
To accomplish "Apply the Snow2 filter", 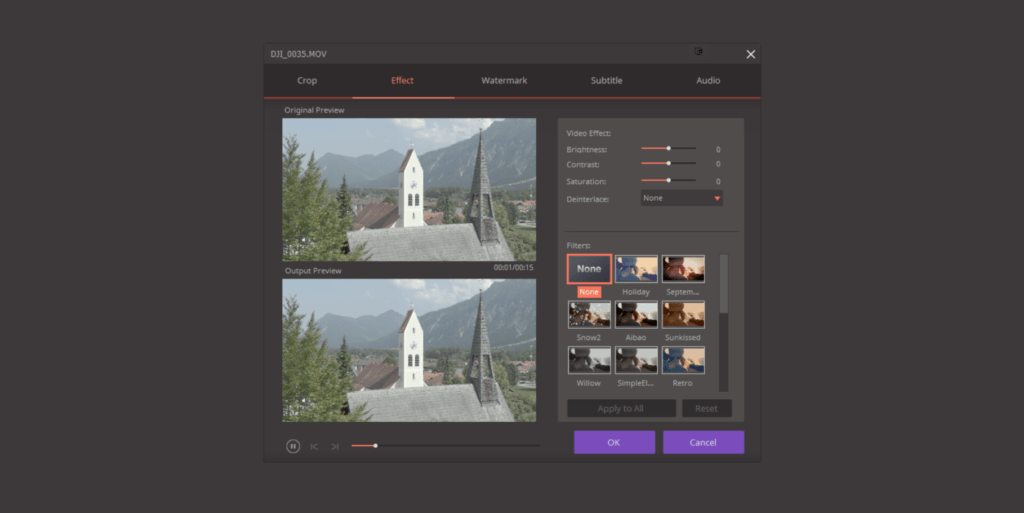I will [589, 315].
